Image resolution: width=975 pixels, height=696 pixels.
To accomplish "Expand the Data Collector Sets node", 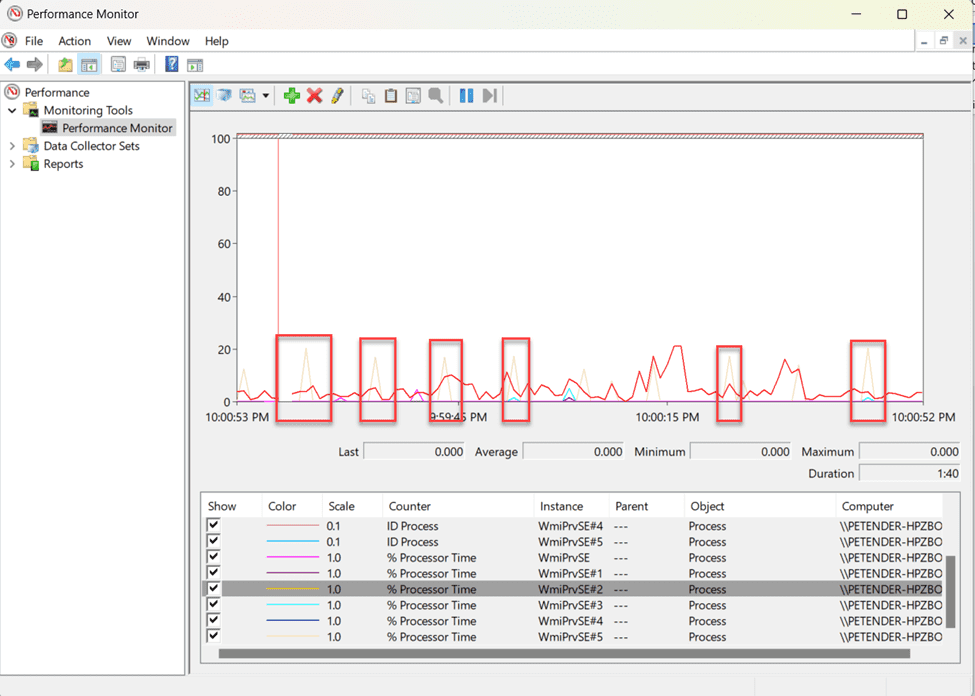I will pyautogui.click(x=13, y=145).
